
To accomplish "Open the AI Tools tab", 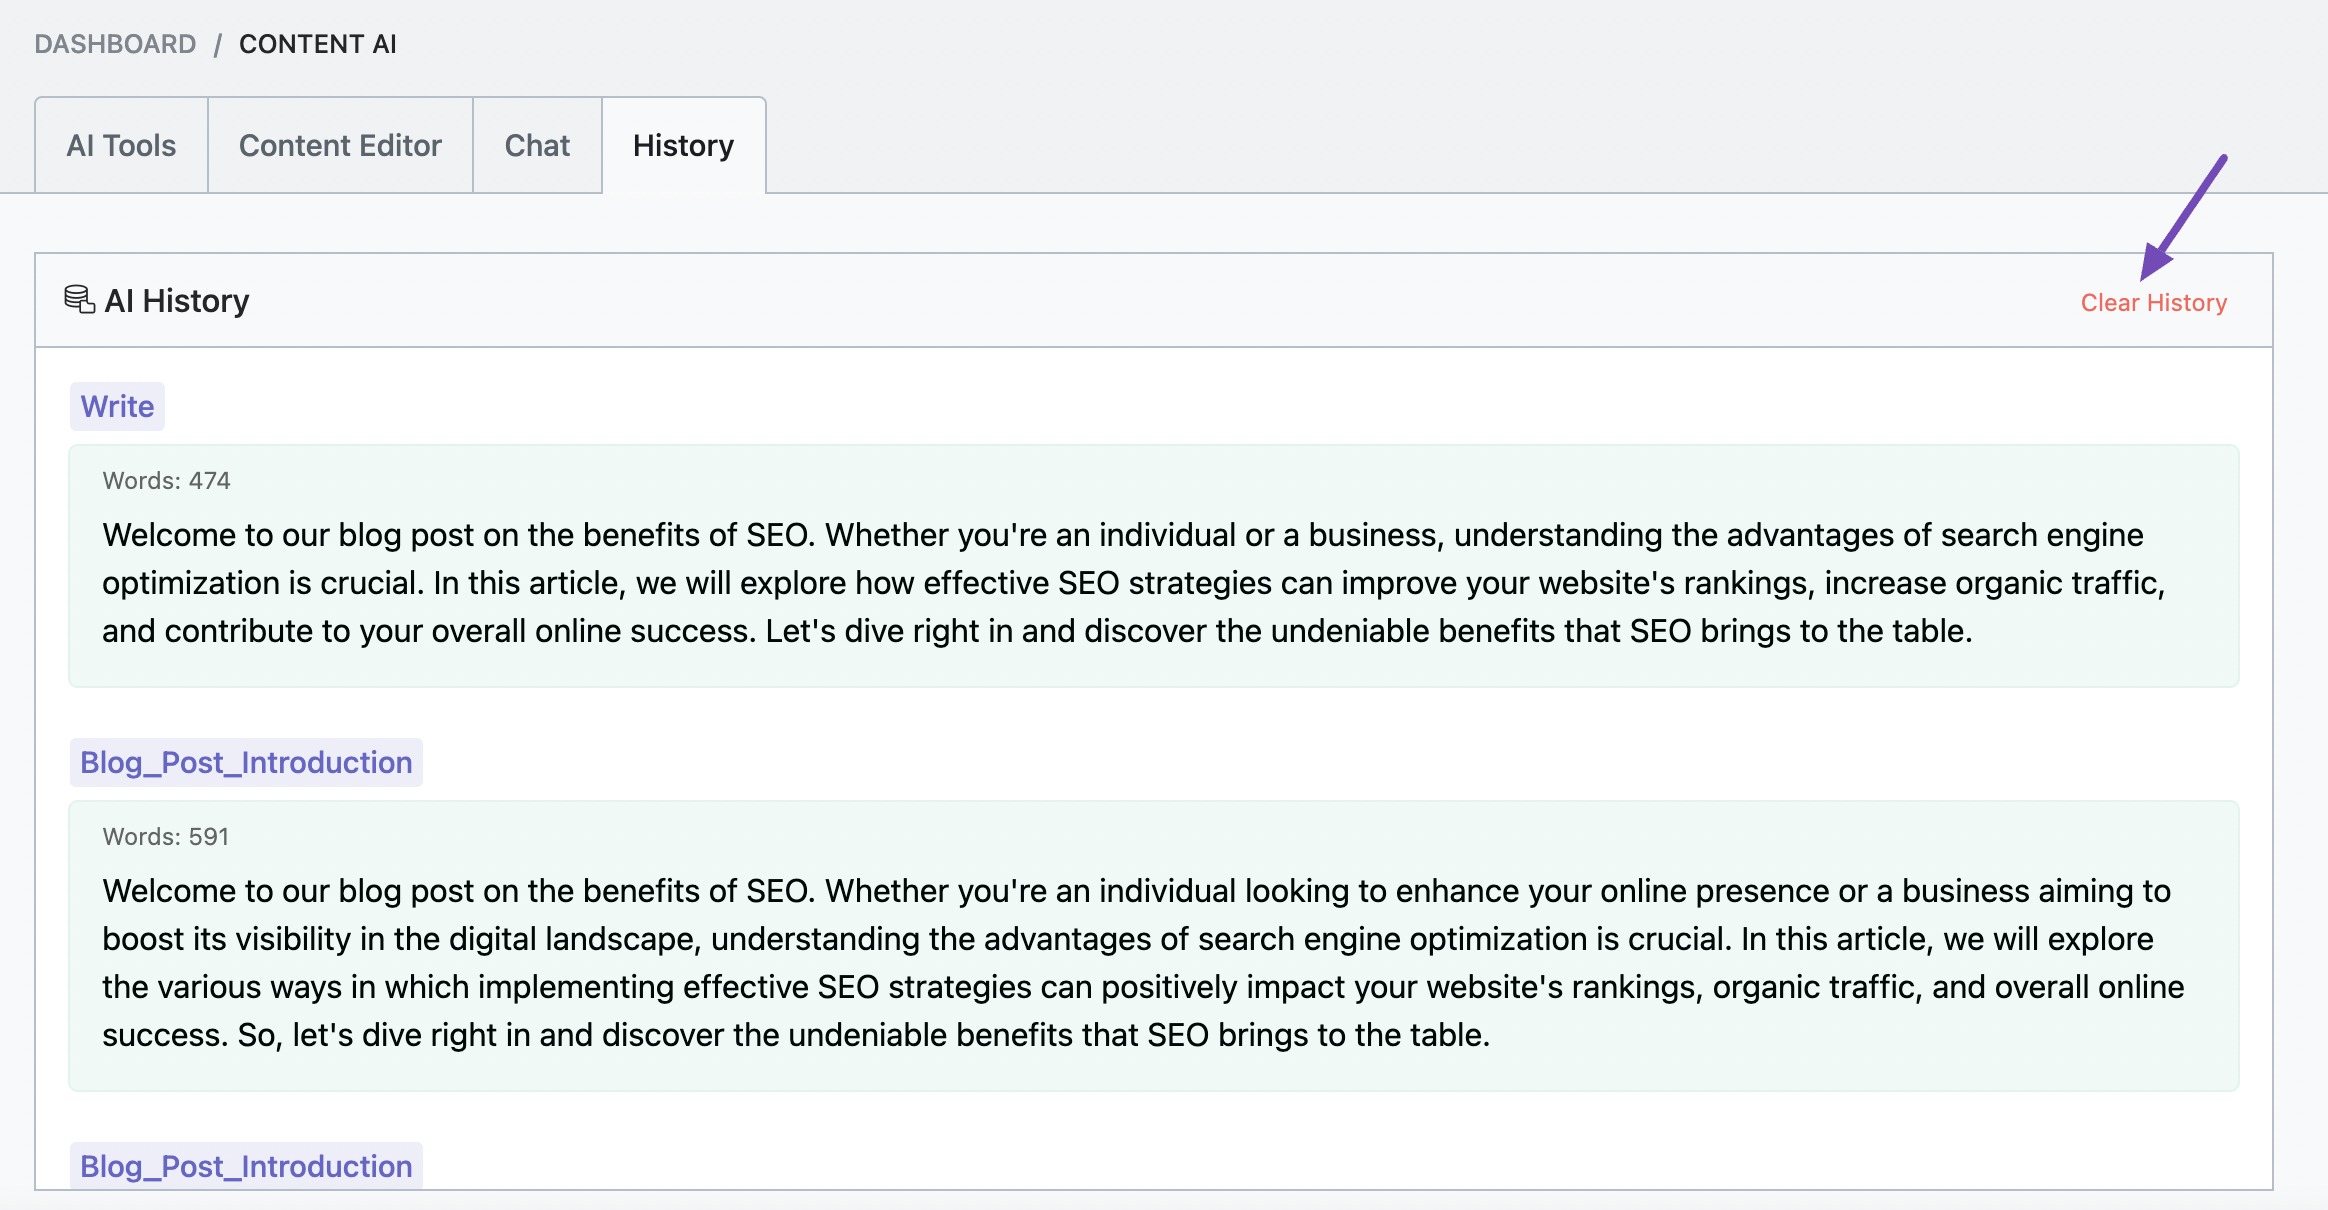I will [x=121, y=145].
